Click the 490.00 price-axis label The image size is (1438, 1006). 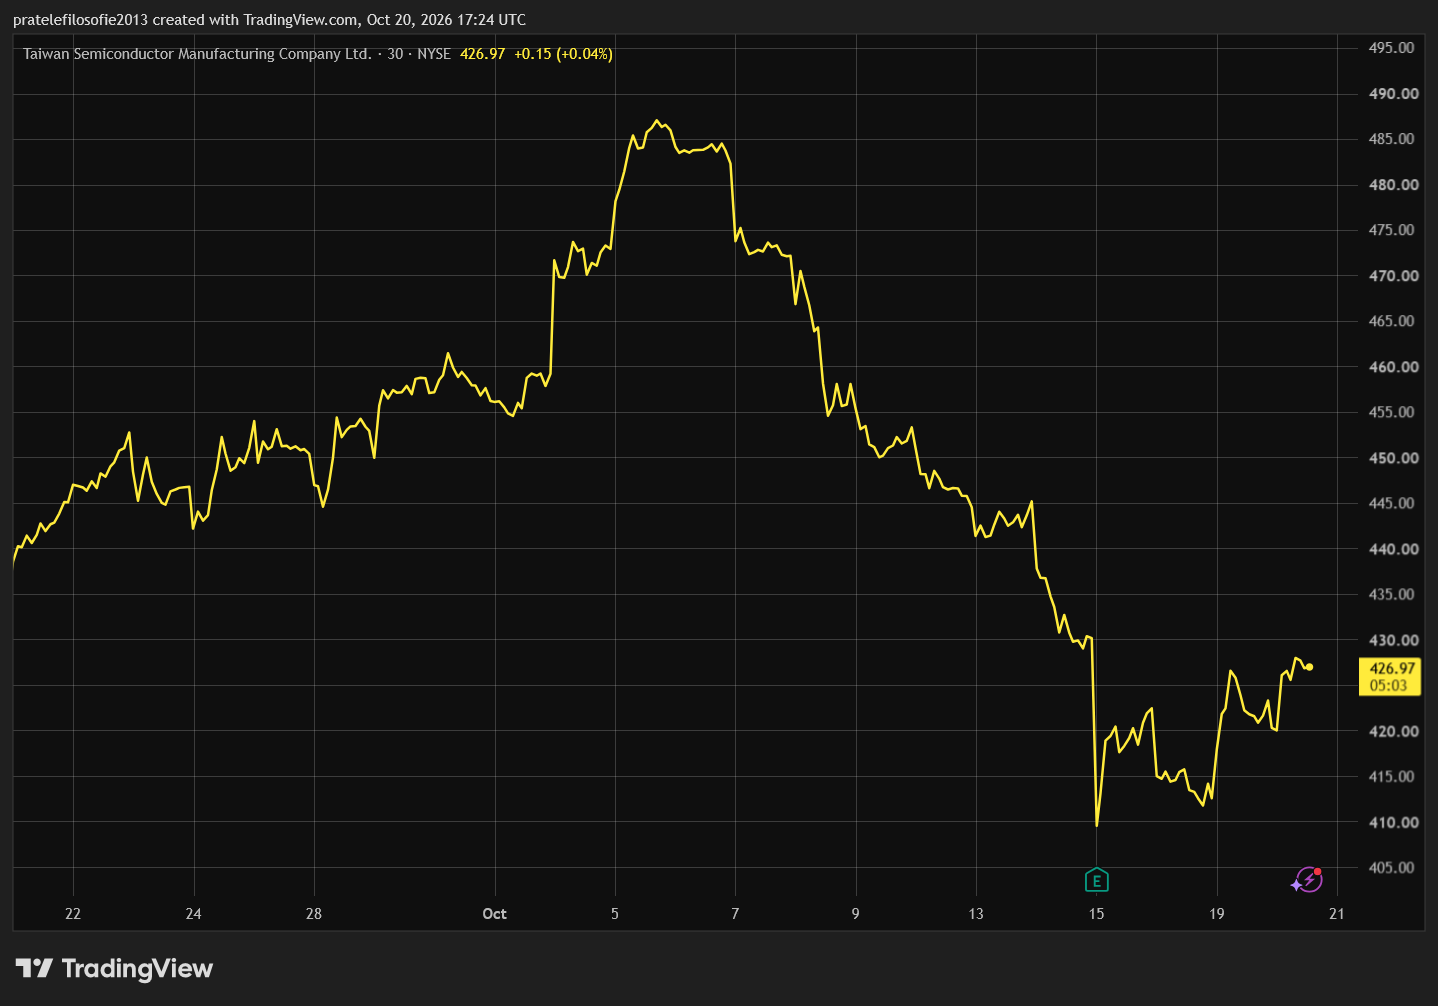coord(1393,94)
